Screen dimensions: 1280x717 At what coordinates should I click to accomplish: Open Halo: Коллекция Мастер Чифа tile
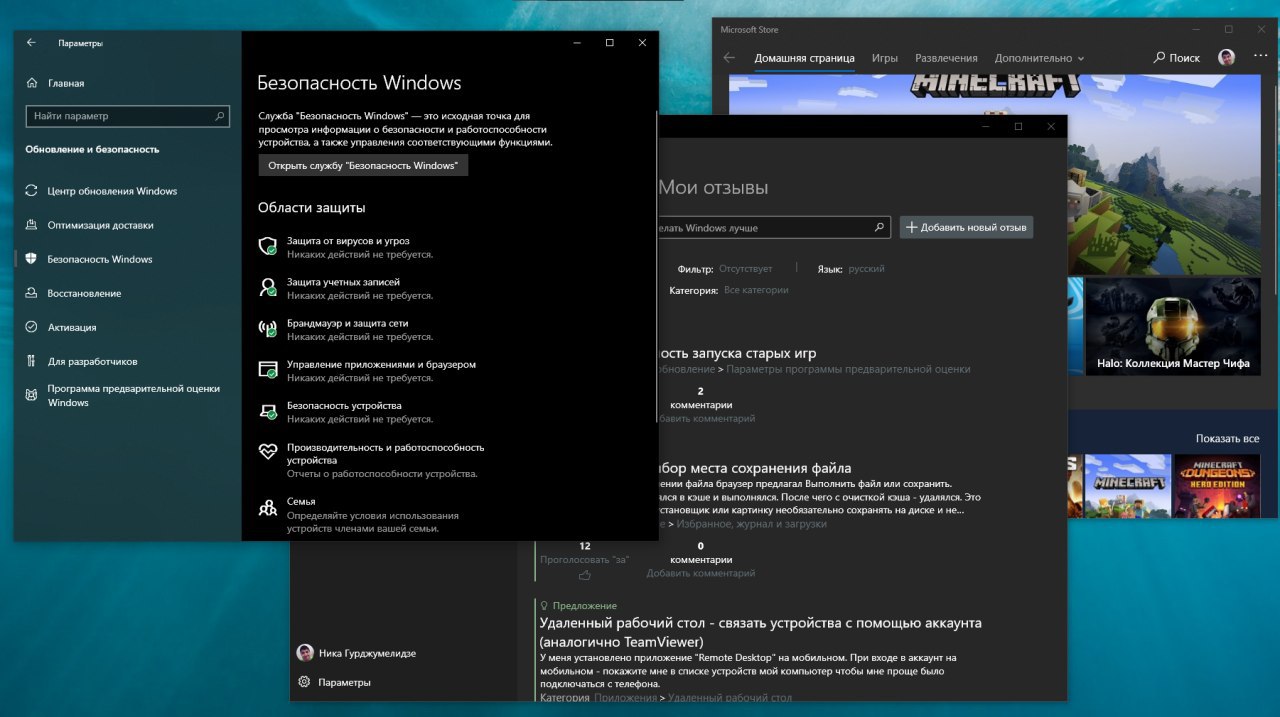pyautogui.click(x=1172, y=326)
